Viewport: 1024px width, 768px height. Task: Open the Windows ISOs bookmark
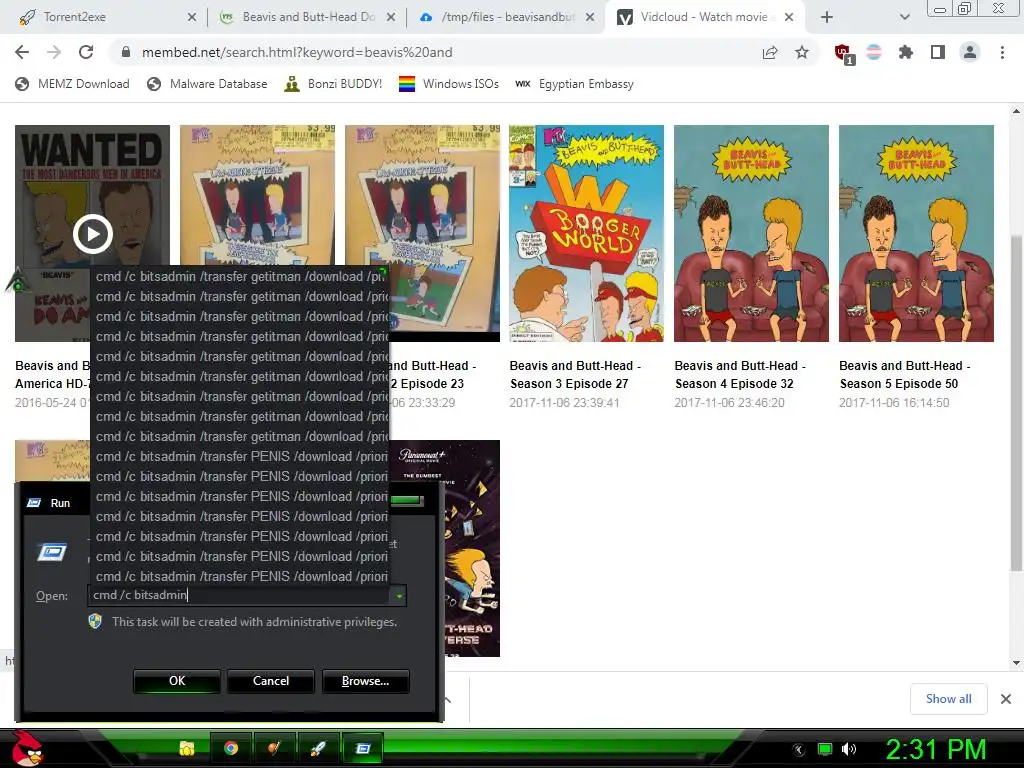pos(449,84)
